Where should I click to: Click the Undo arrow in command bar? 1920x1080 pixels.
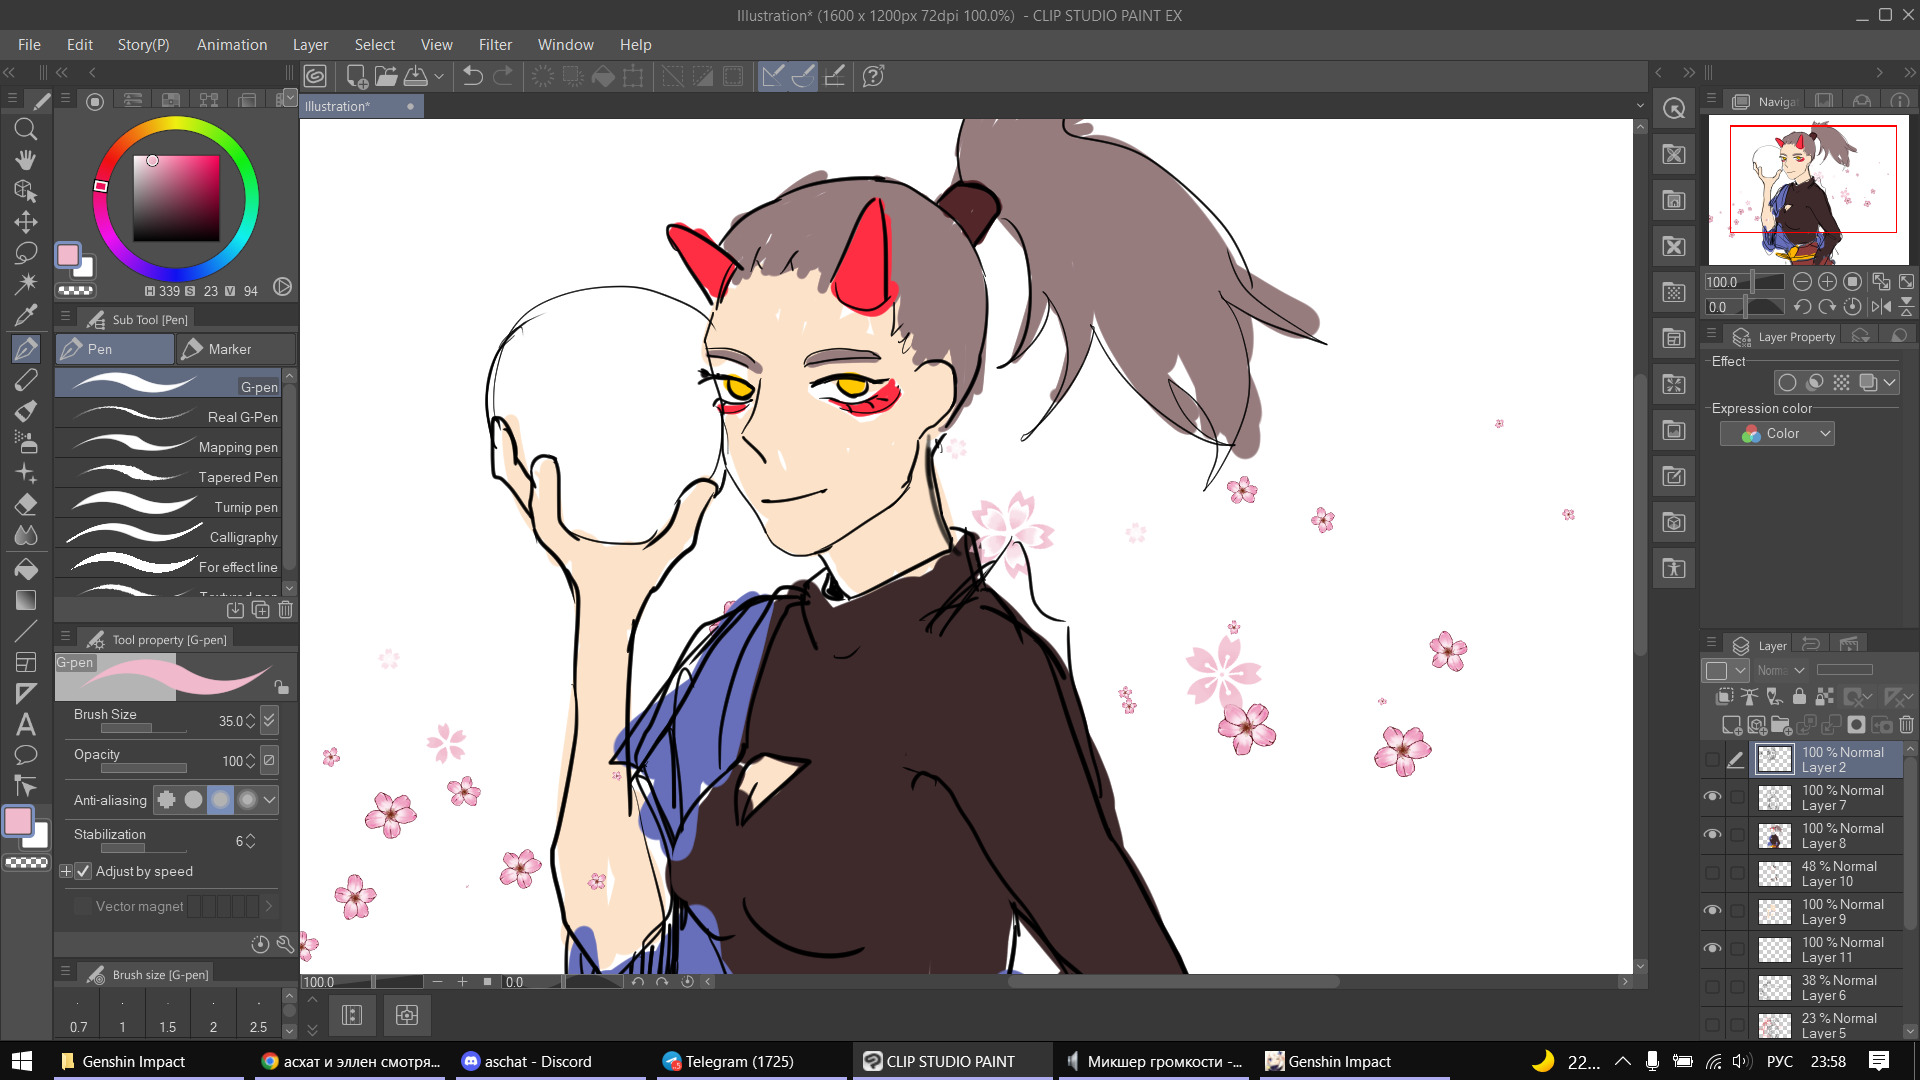click(473, 76)
